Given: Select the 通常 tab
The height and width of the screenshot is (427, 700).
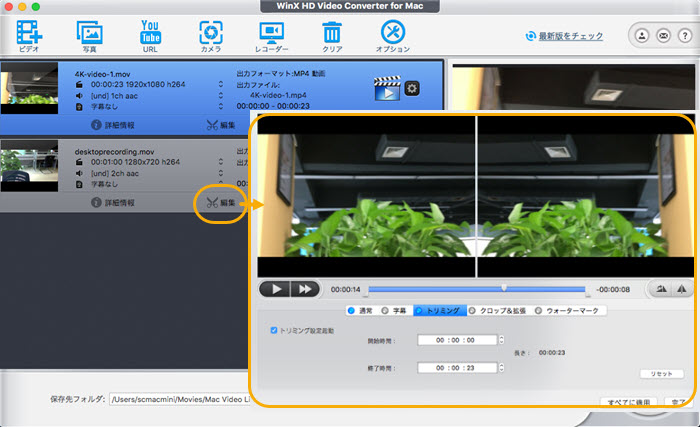Looking at the screenshot, I should click(x=361, y=310).
